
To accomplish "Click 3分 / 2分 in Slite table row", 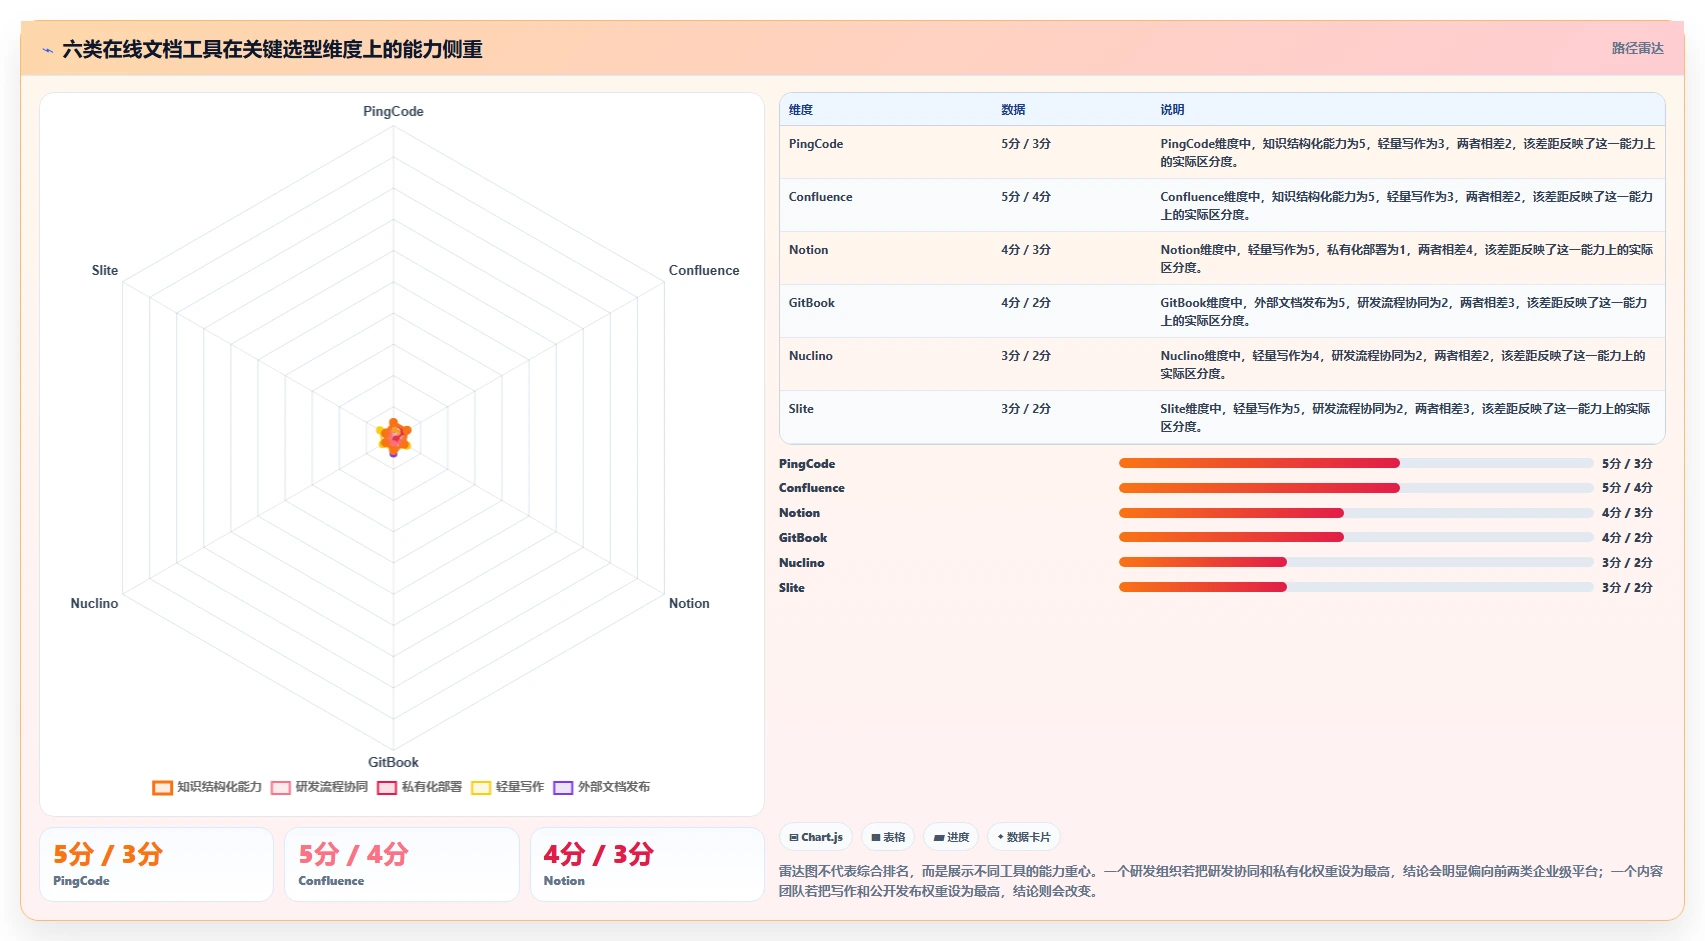I will click(1026, 409).
